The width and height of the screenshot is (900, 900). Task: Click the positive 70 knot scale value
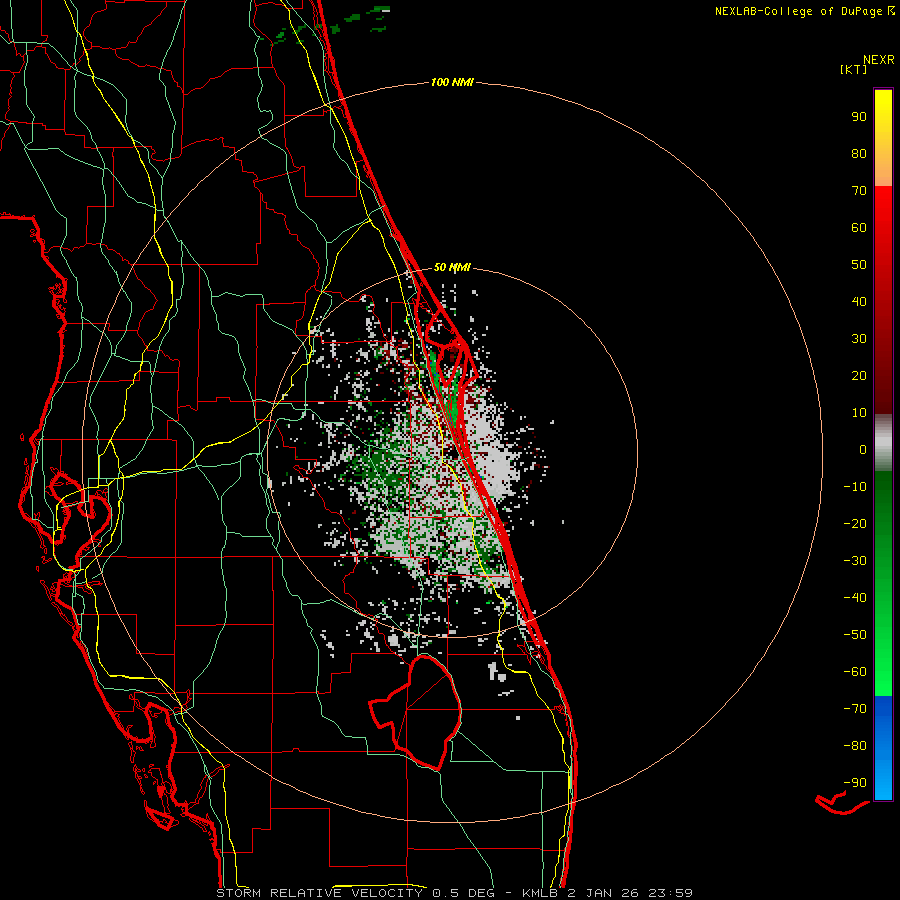pos(859,191)
